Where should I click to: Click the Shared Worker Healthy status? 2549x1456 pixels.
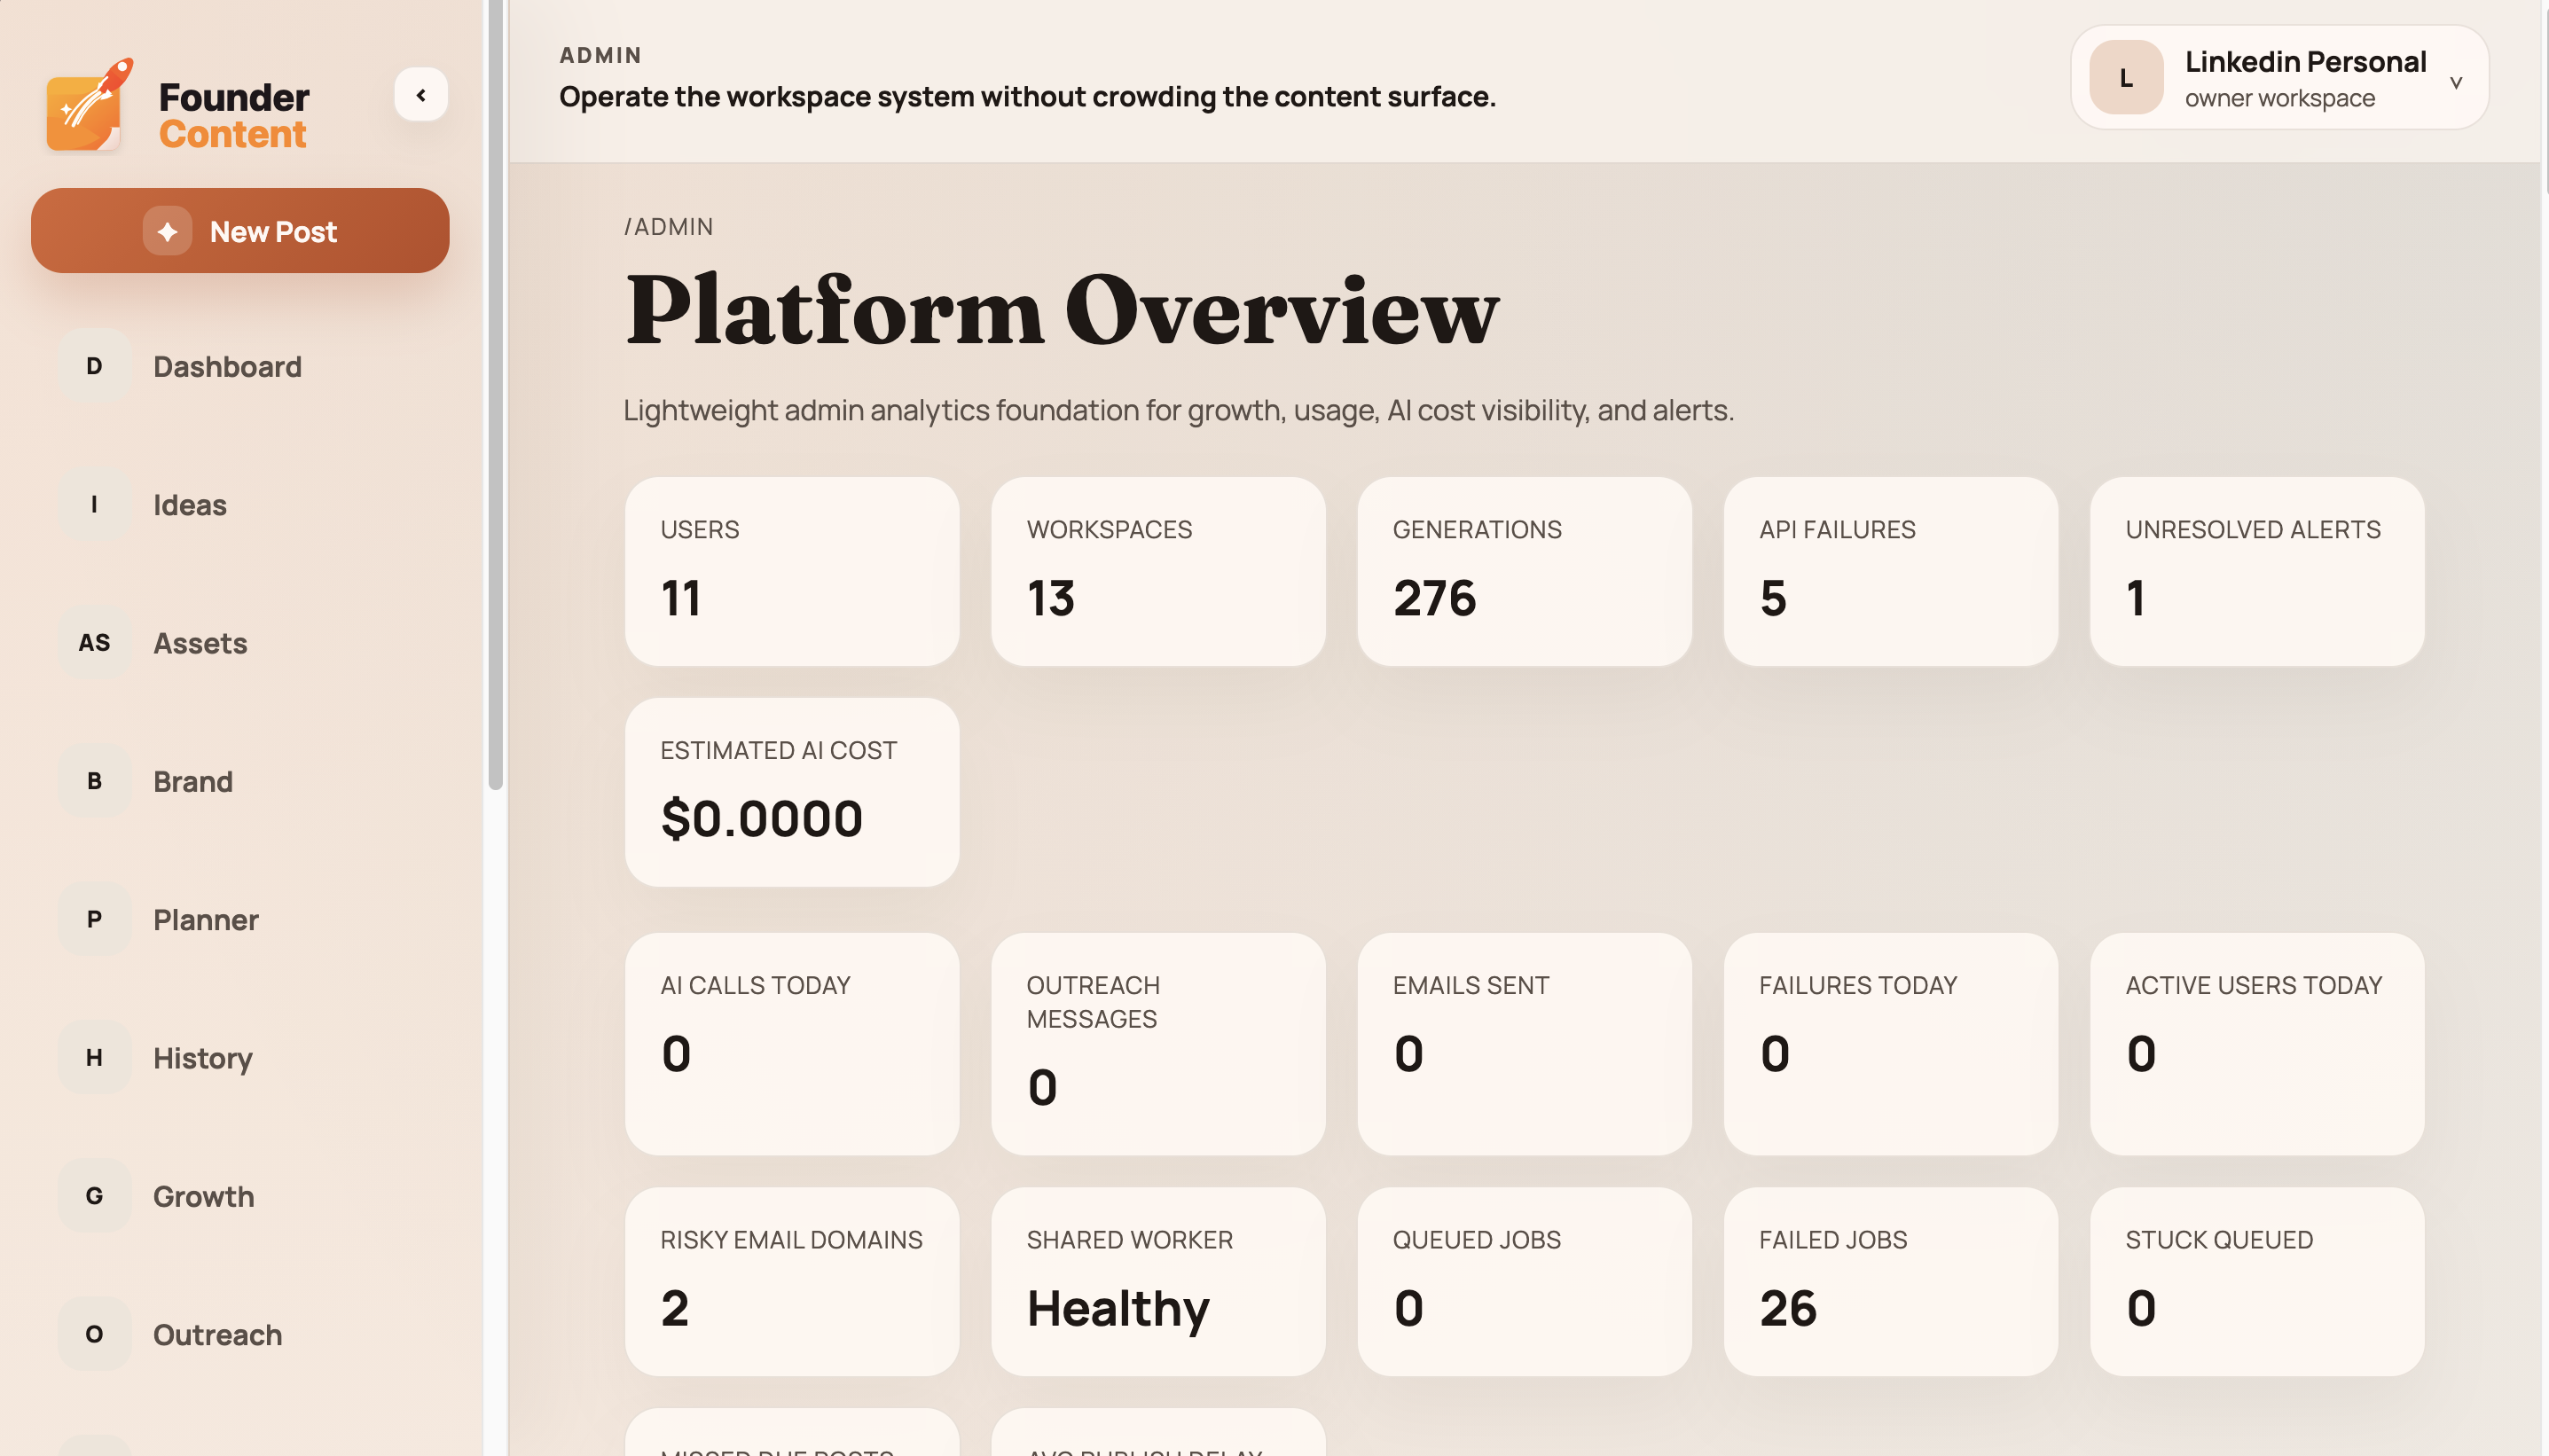1118,1308
